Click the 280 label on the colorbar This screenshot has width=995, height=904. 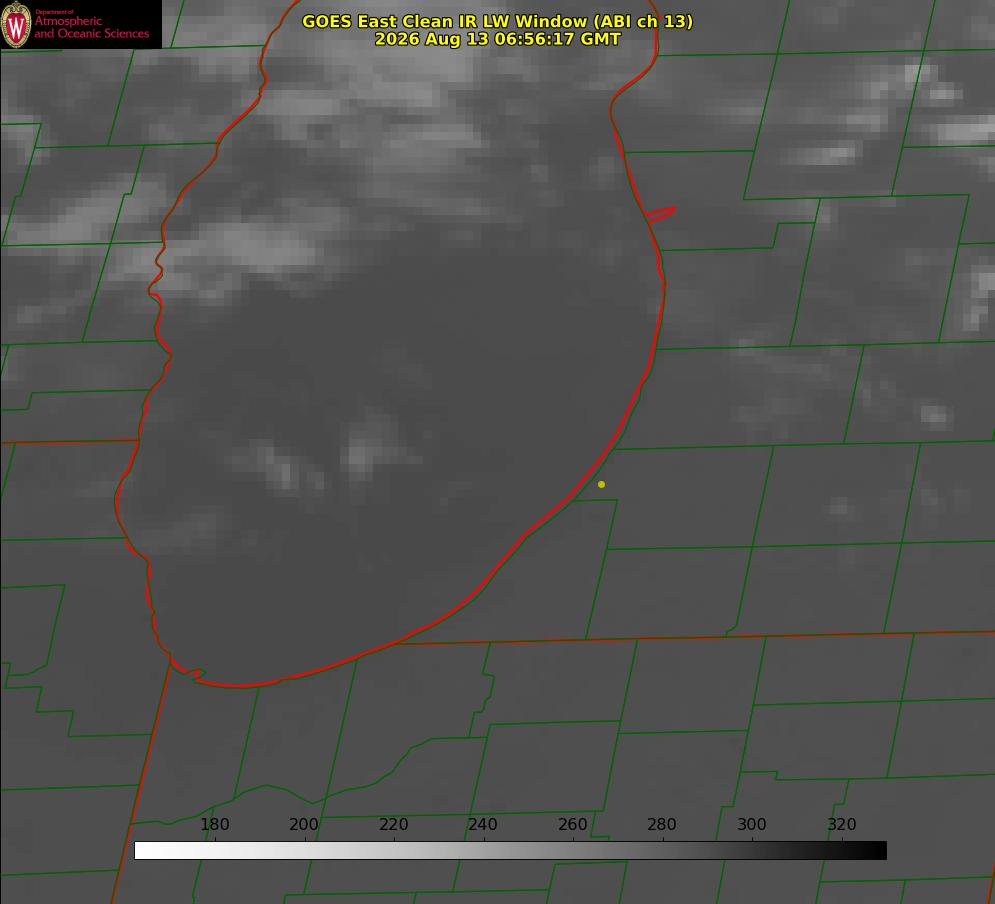pyautogui.click(x=662, y=824)
